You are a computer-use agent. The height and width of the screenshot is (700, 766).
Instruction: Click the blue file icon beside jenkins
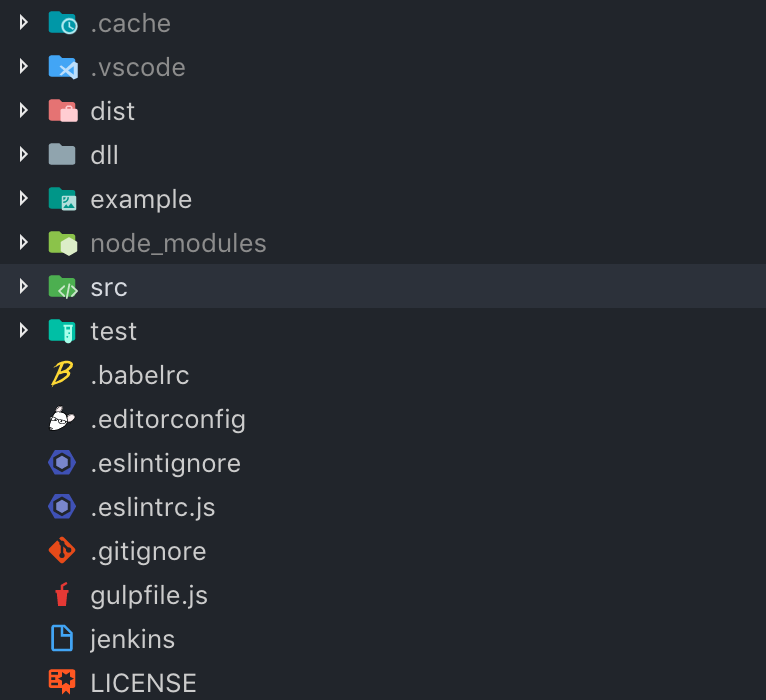pos(62,638)
